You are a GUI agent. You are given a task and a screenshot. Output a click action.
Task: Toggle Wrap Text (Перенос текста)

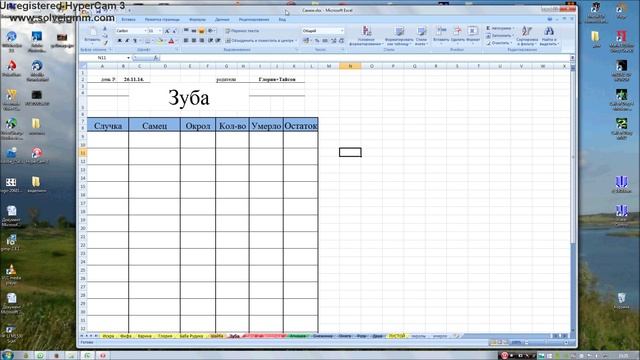tap(242, 31)
